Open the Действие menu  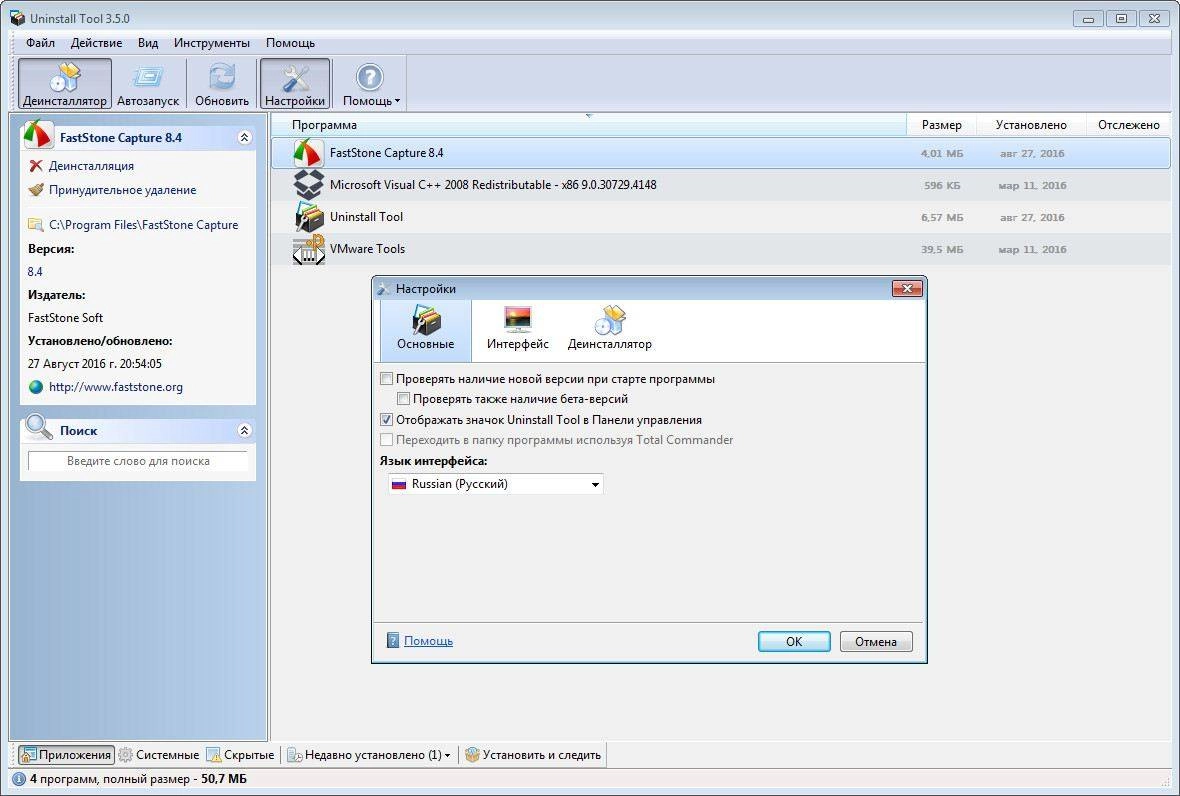click(x=96, y=43)
